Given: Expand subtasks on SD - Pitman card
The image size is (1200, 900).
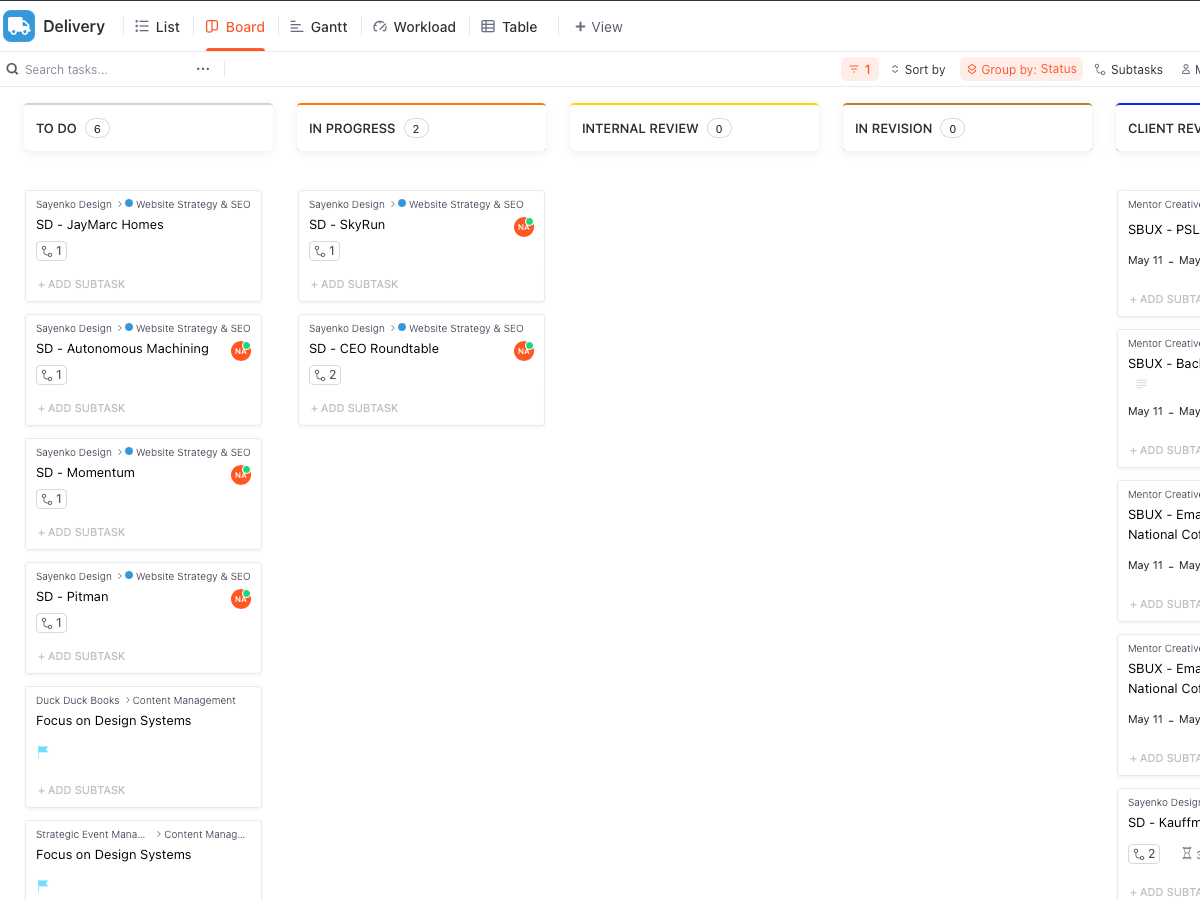Looking at the screenshot, I should (51, 623).
